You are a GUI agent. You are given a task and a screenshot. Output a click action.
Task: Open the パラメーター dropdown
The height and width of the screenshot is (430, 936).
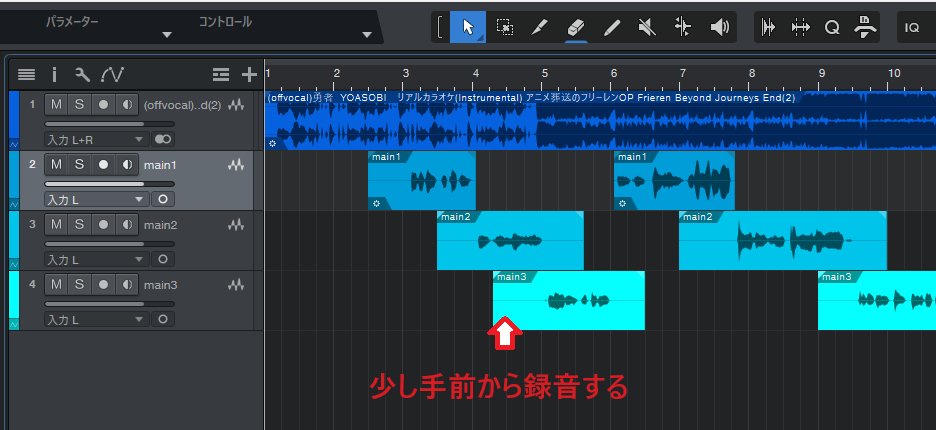pos(167,35)
